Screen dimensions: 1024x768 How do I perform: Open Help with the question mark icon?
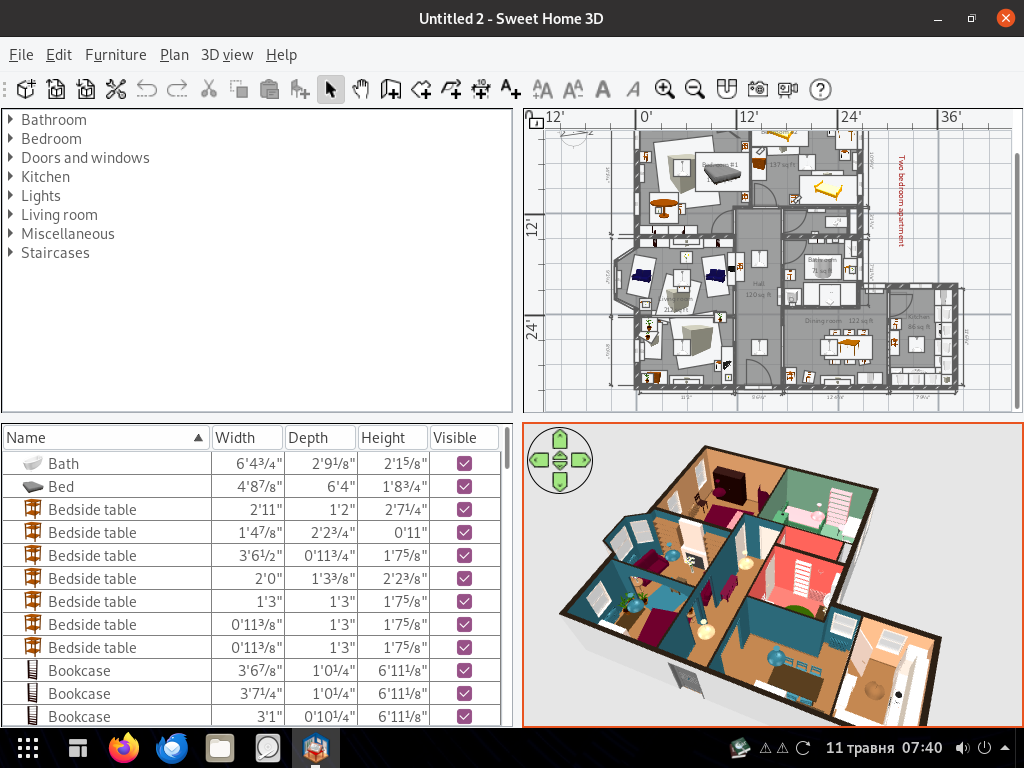(820, 89)
